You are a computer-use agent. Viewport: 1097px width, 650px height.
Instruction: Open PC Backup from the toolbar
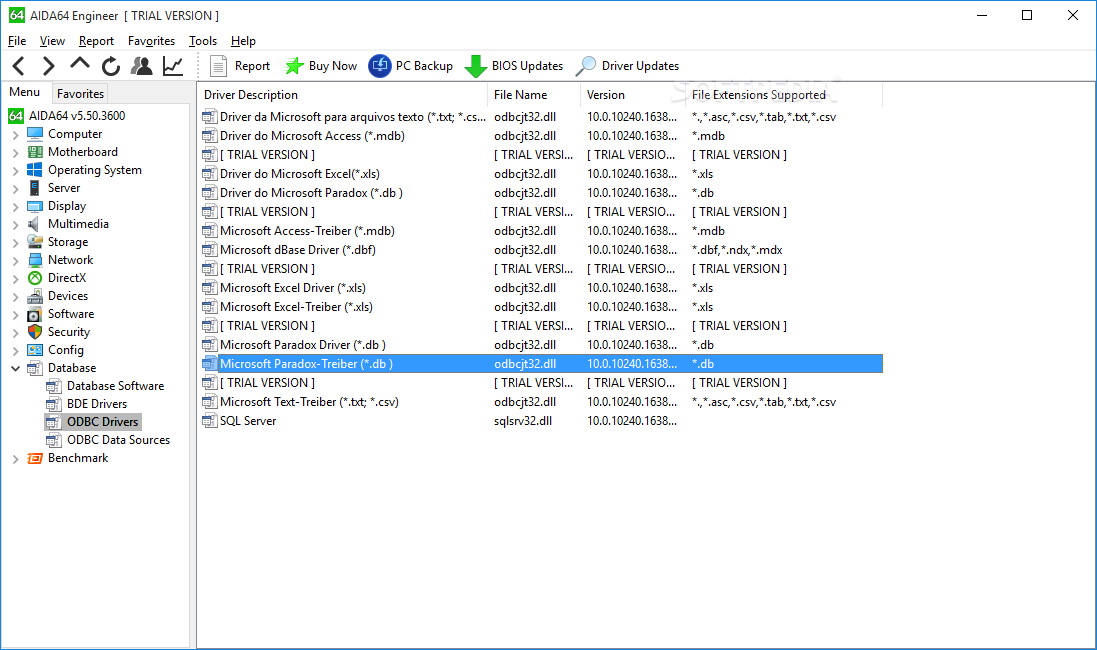click(x=411, y=66)
